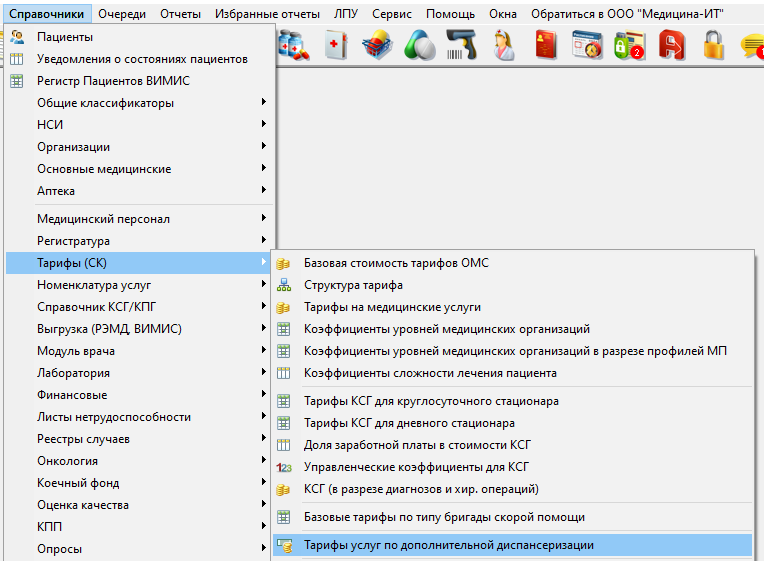Image resolution: width=764 pixels, height=561 pixels.
Task: Open the yellow padlock toolbar icon
Action: pos(713,45)
